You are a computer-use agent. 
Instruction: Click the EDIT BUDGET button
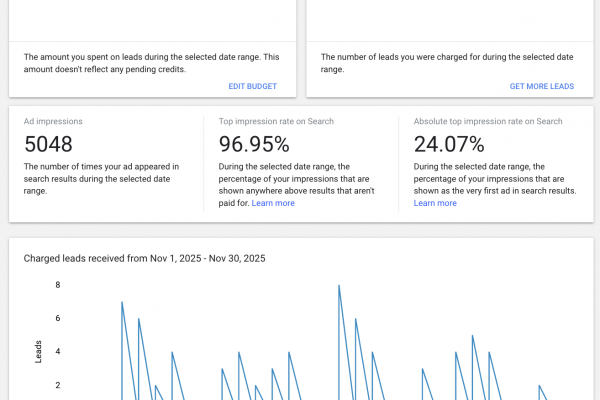252,87
